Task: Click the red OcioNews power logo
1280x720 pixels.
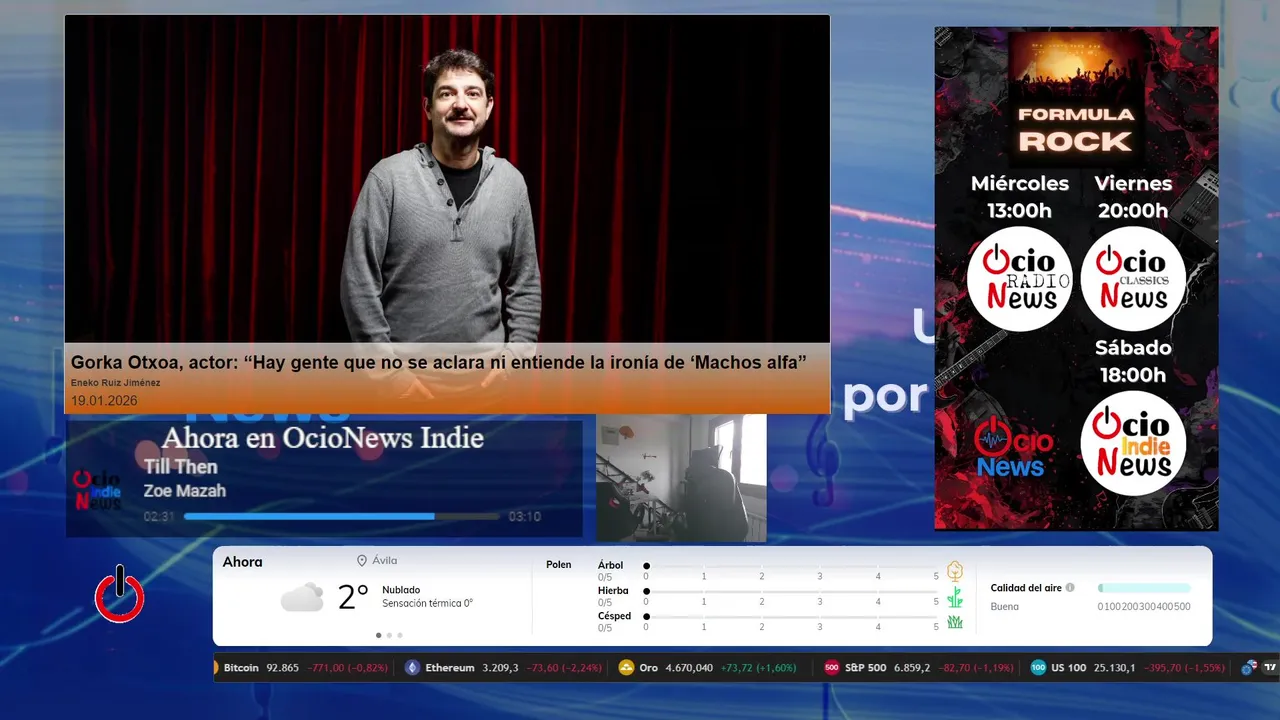Action: click(120, 594)
